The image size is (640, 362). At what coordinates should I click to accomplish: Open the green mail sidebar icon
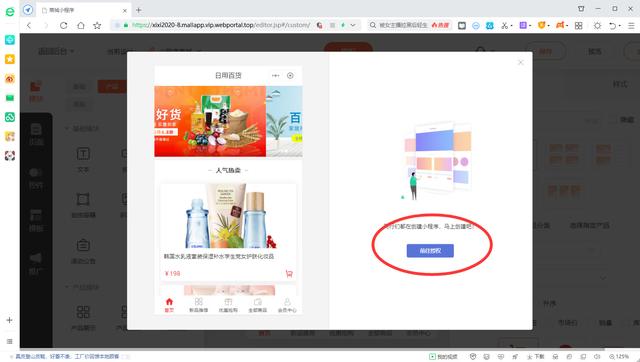click(x=10, y=98)
